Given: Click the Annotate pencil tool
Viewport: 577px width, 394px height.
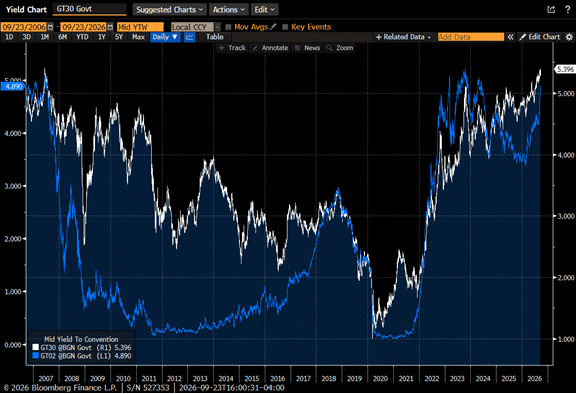Looking at the screenshot, I should (270, 48).
